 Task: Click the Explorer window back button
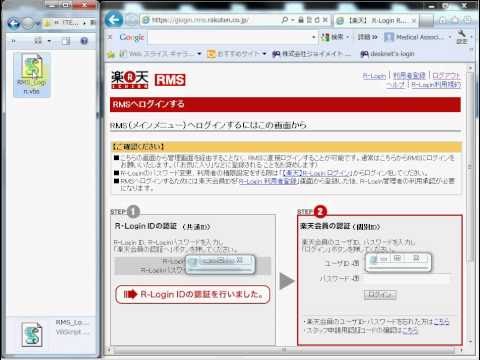pos(14,23)
